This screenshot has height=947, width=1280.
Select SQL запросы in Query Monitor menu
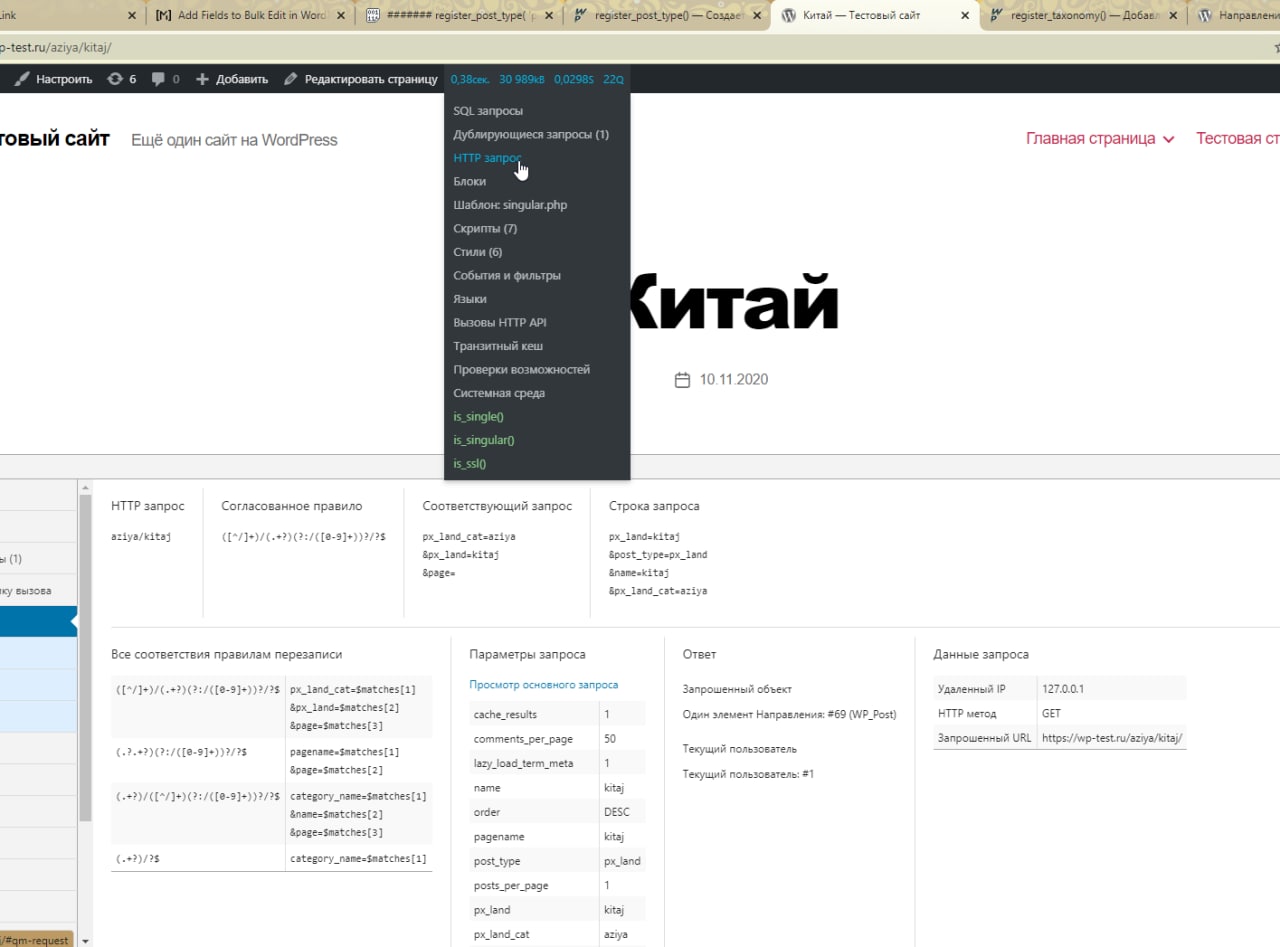[487, 111]
